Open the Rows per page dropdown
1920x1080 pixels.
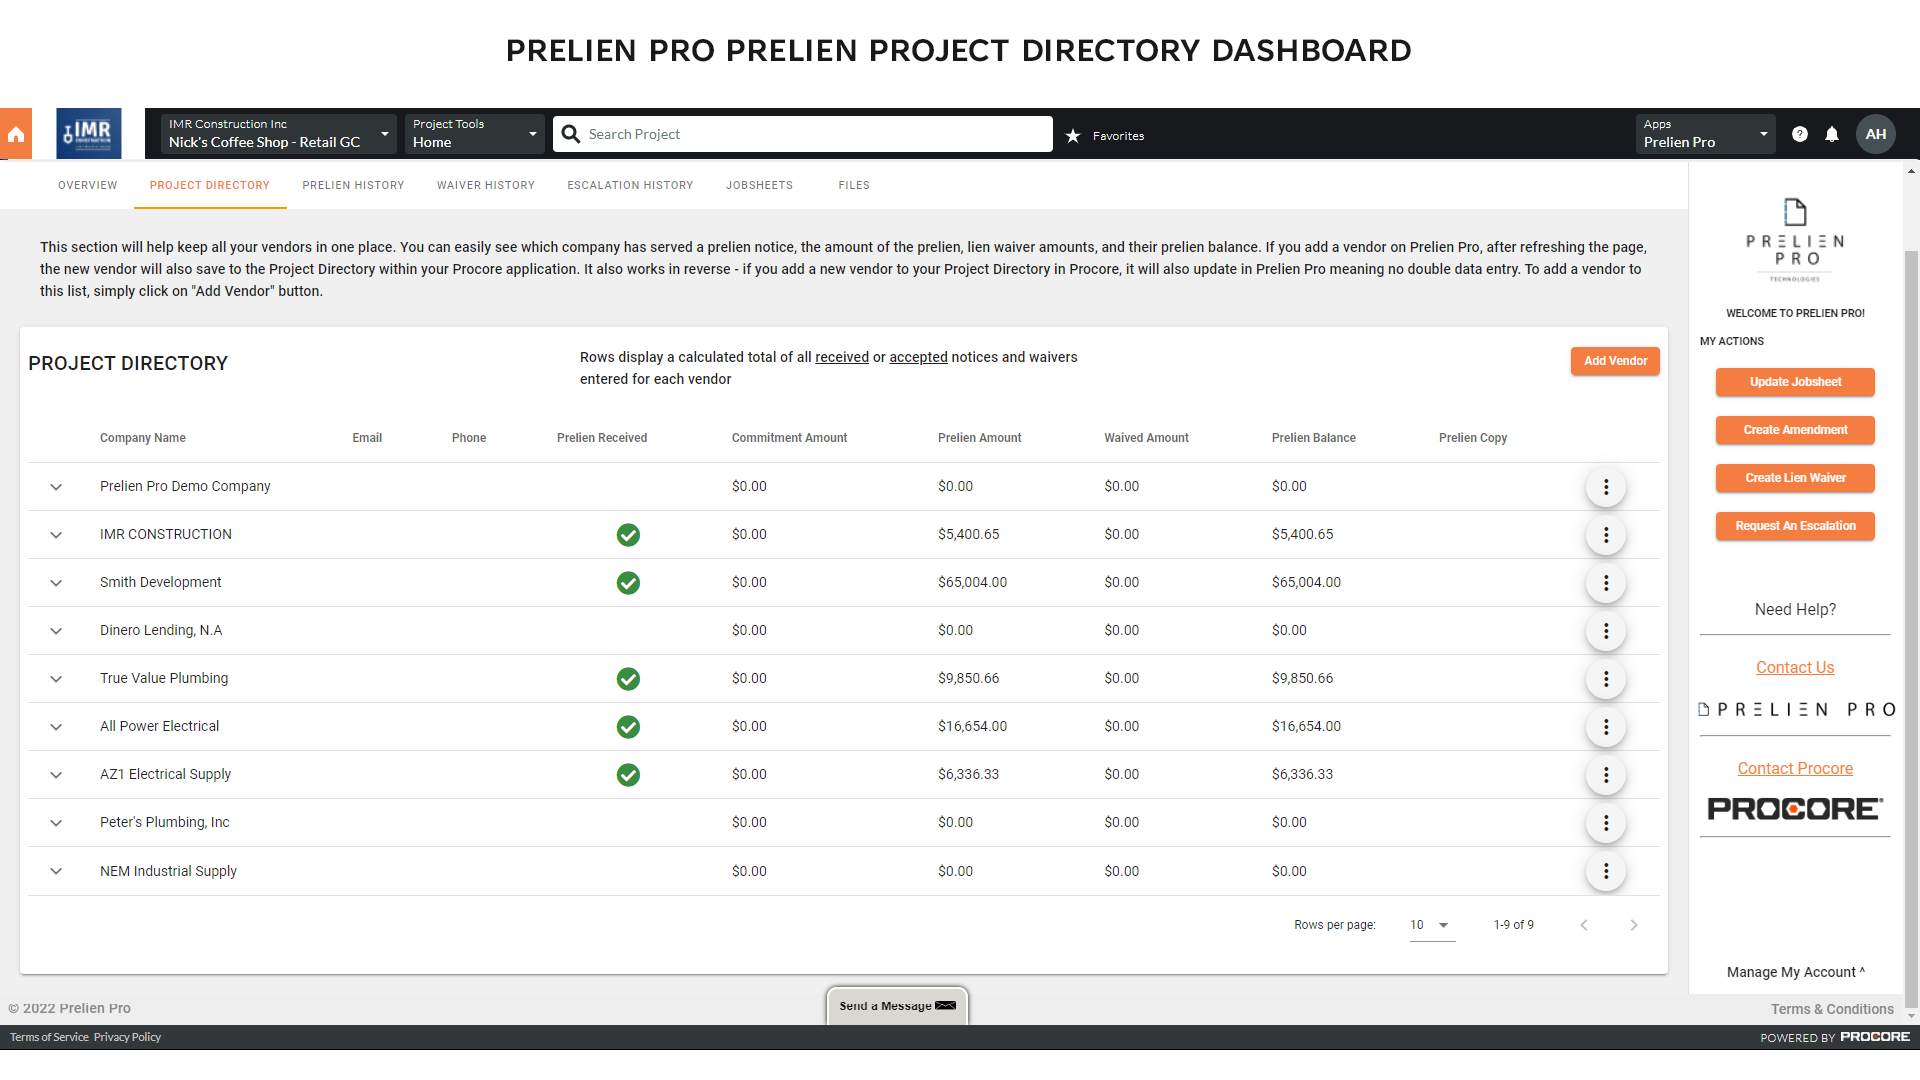[1431, 923]
